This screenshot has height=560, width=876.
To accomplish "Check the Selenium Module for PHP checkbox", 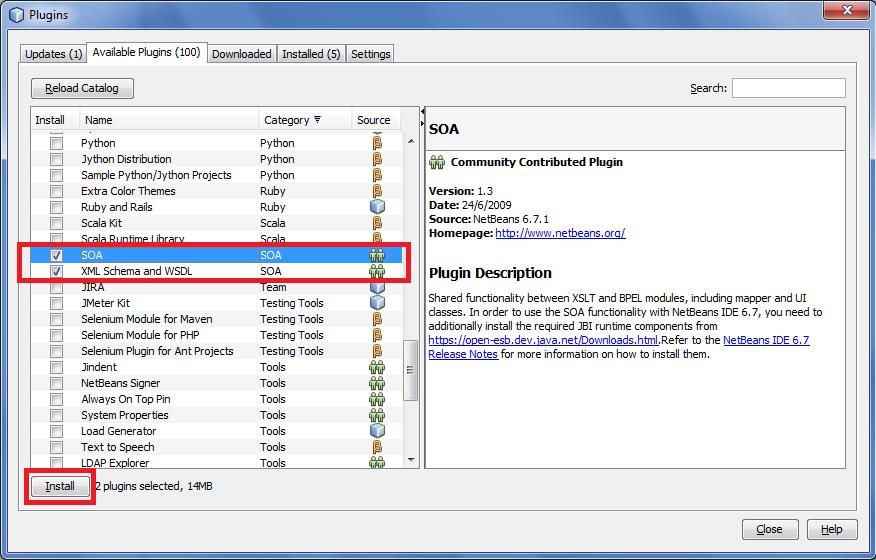I will 56,335.
